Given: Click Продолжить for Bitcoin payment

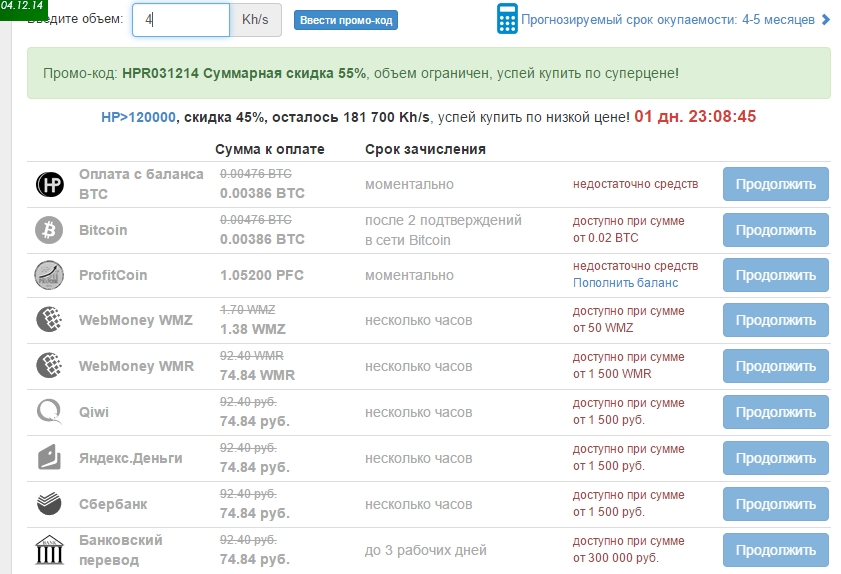Looking at the screenshot, I should pyautogui.click(x=775, y=230).
